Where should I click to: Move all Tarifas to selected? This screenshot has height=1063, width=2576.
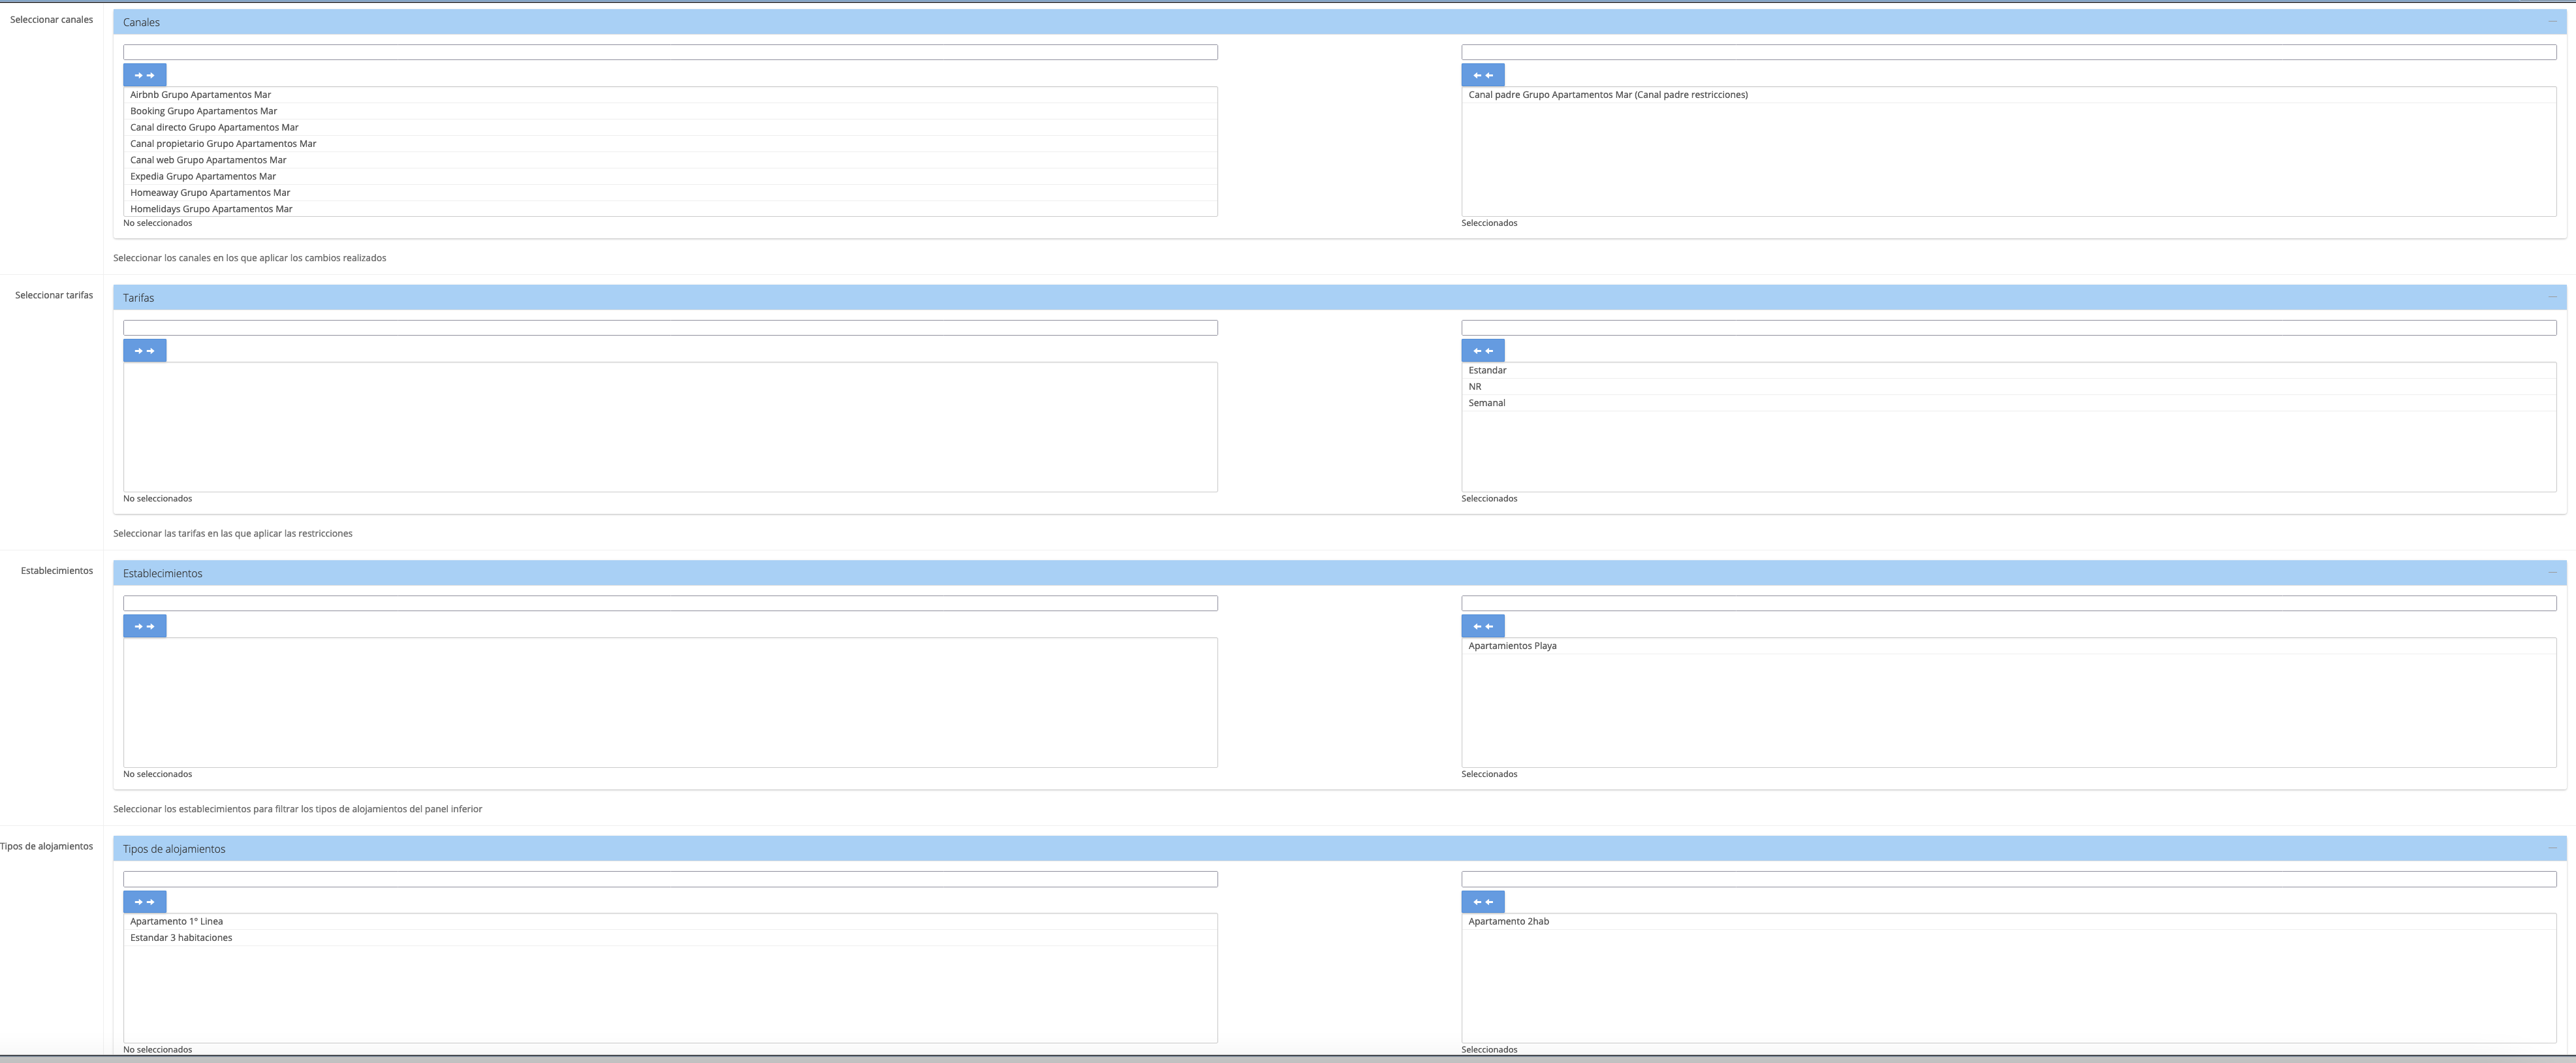coord(144,351)
